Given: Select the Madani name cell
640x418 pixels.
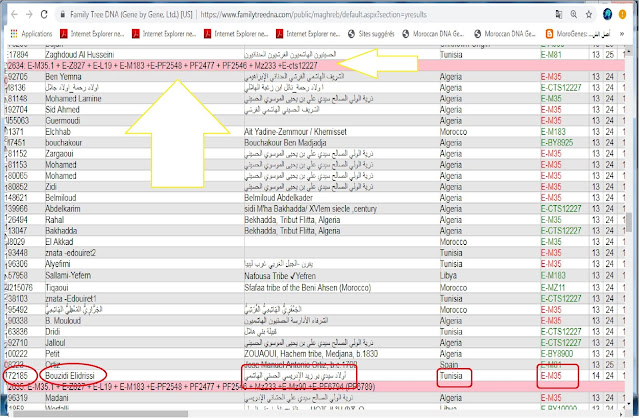Looking at the screenshot, I should click(x=57, y=398).
